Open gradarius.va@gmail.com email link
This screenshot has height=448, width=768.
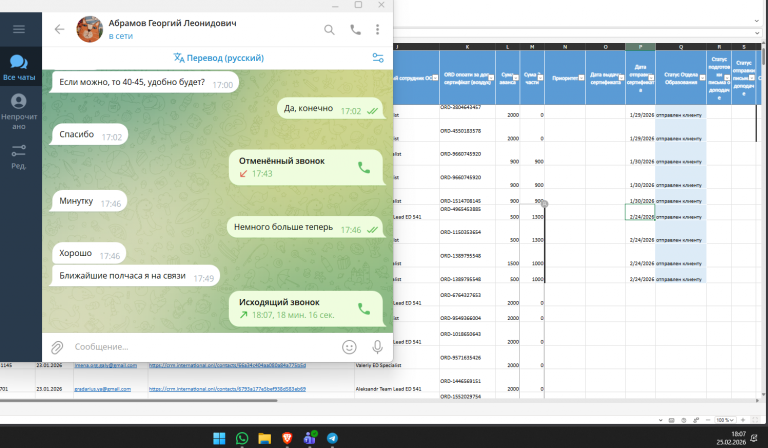[x=103, y=389]
